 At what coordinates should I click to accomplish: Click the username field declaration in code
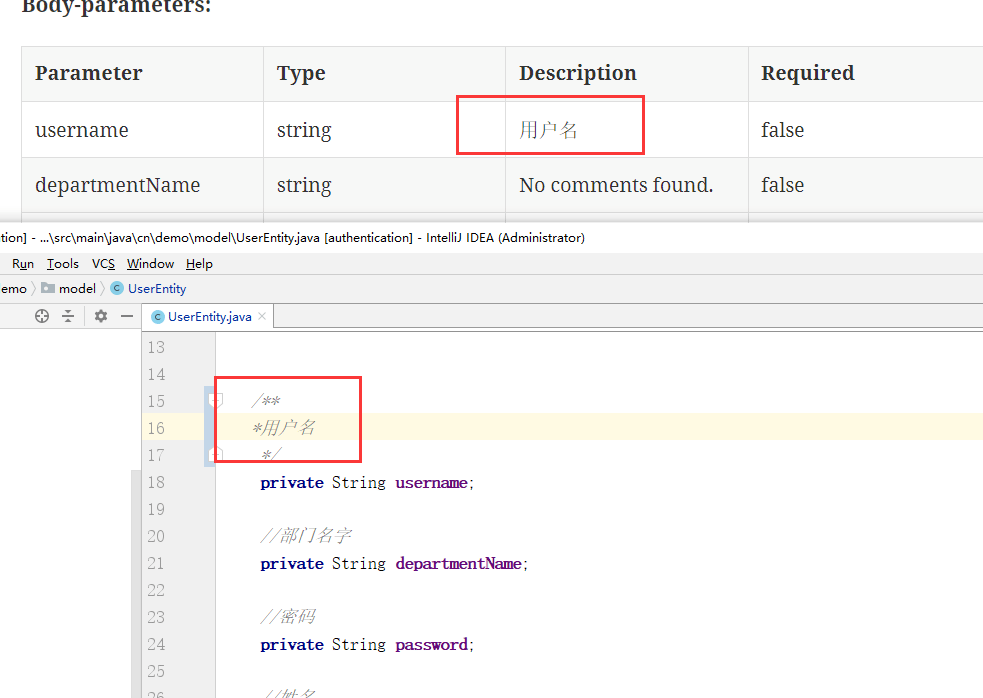click(431, 483)
